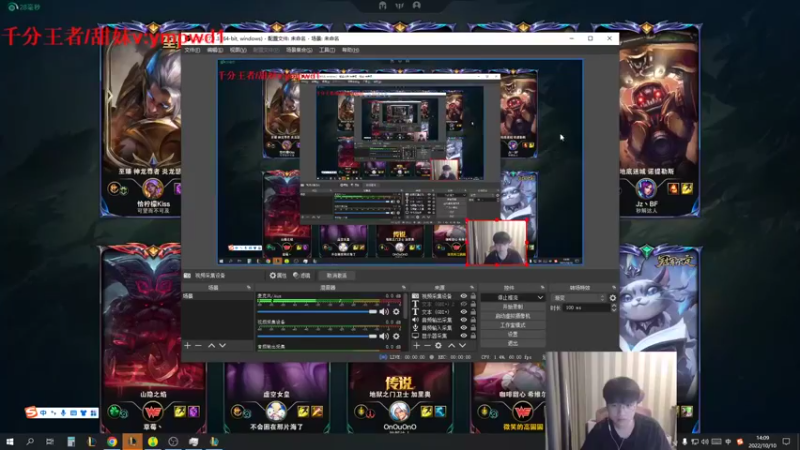Click the 取消激活 deactivate button
Image resolution: width=800 pixels, height=450 pixels.
[337, 276]
